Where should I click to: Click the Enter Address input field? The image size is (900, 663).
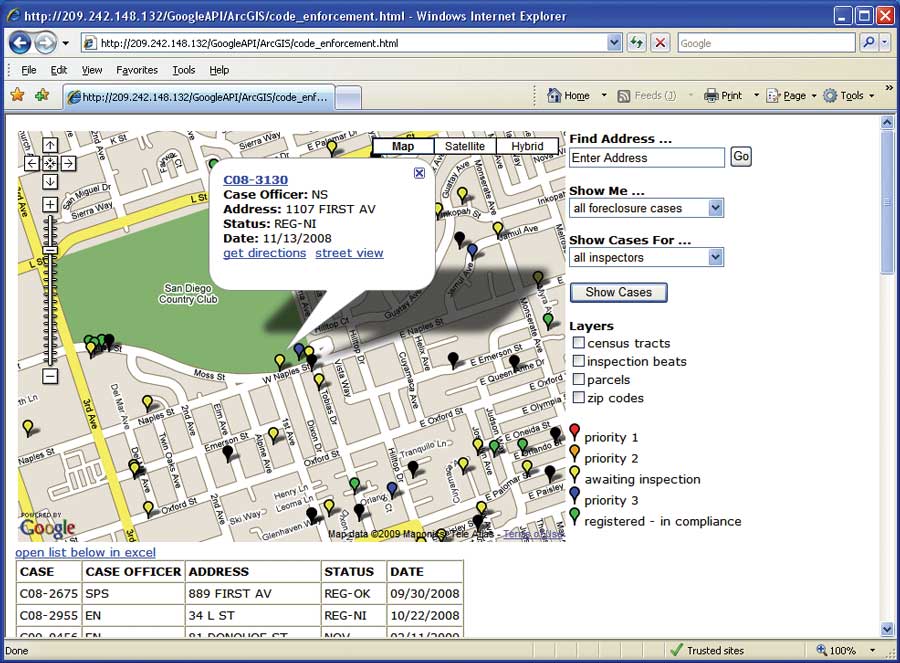tap(647, 158)
